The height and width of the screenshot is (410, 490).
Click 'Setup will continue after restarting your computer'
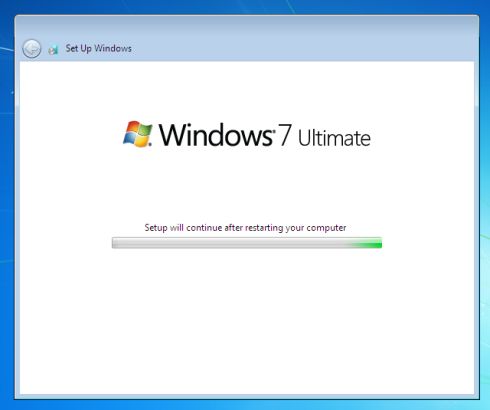(x=245, y=228)
